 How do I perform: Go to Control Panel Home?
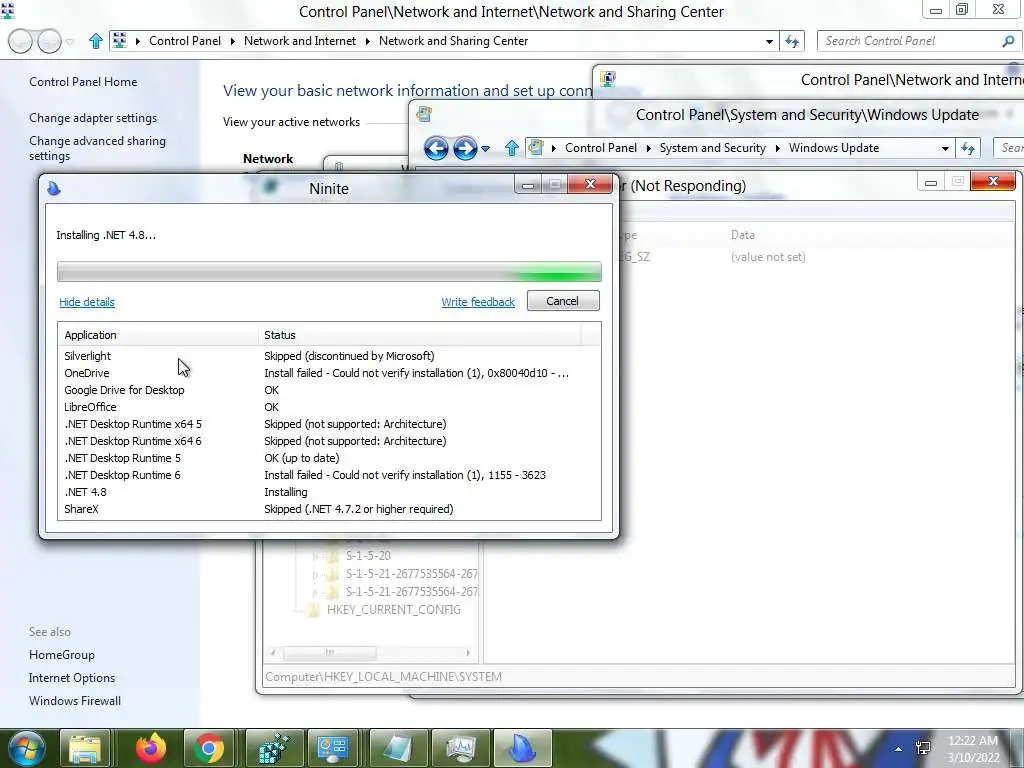(83, 82)
